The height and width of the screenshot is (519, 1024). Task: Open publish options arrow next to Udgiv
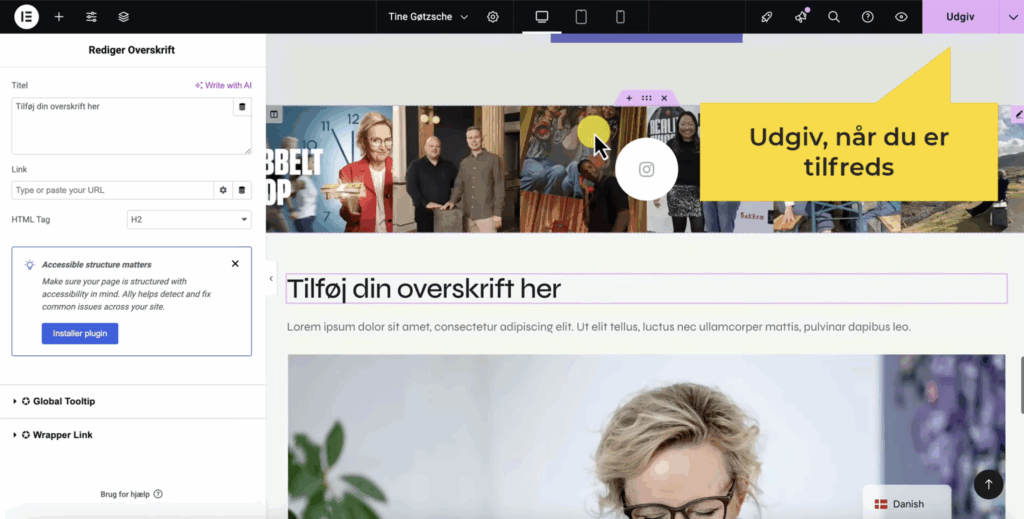click(x=1012, y=16)
